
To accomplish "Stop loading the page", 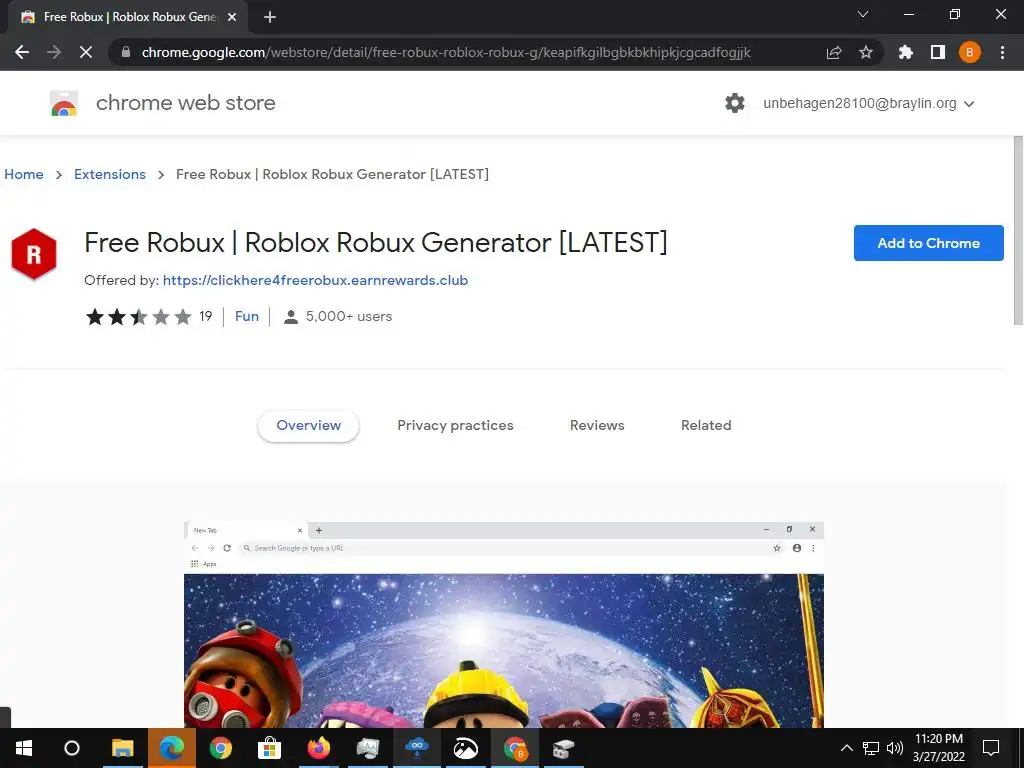I will coord(86,52).
